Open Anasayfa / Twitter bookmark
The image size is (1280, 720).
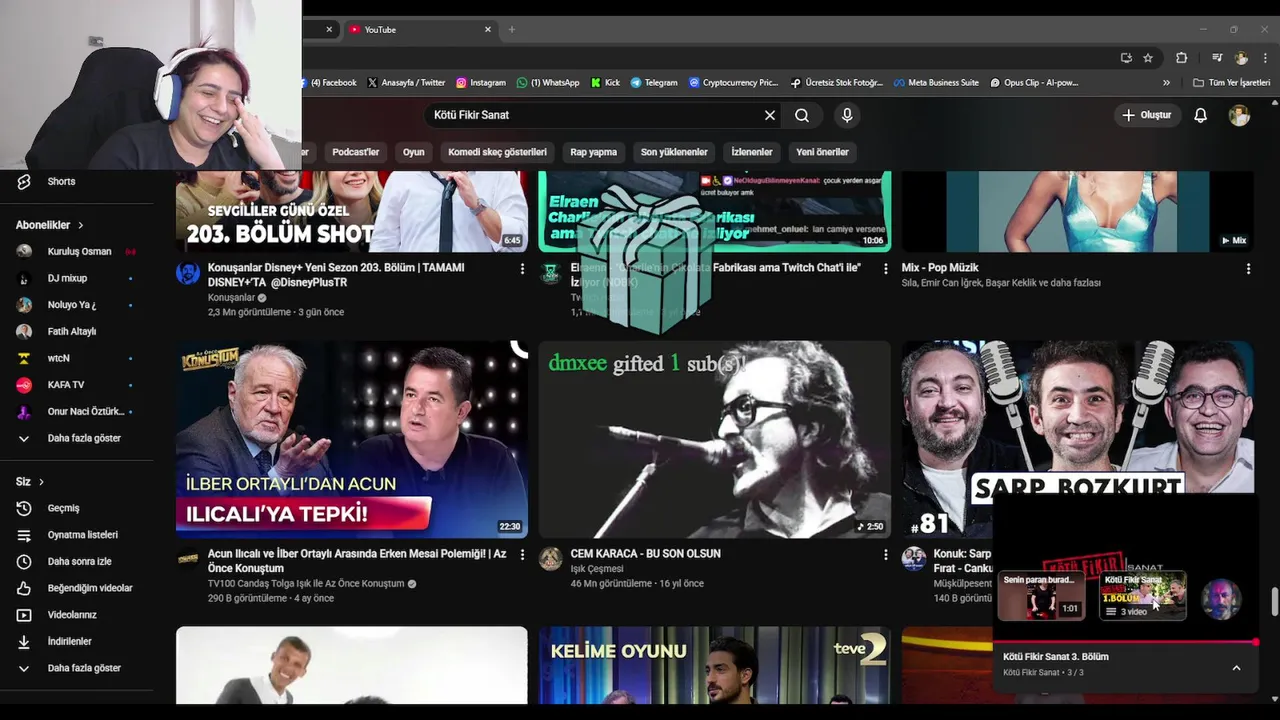(x=406, y=83)
